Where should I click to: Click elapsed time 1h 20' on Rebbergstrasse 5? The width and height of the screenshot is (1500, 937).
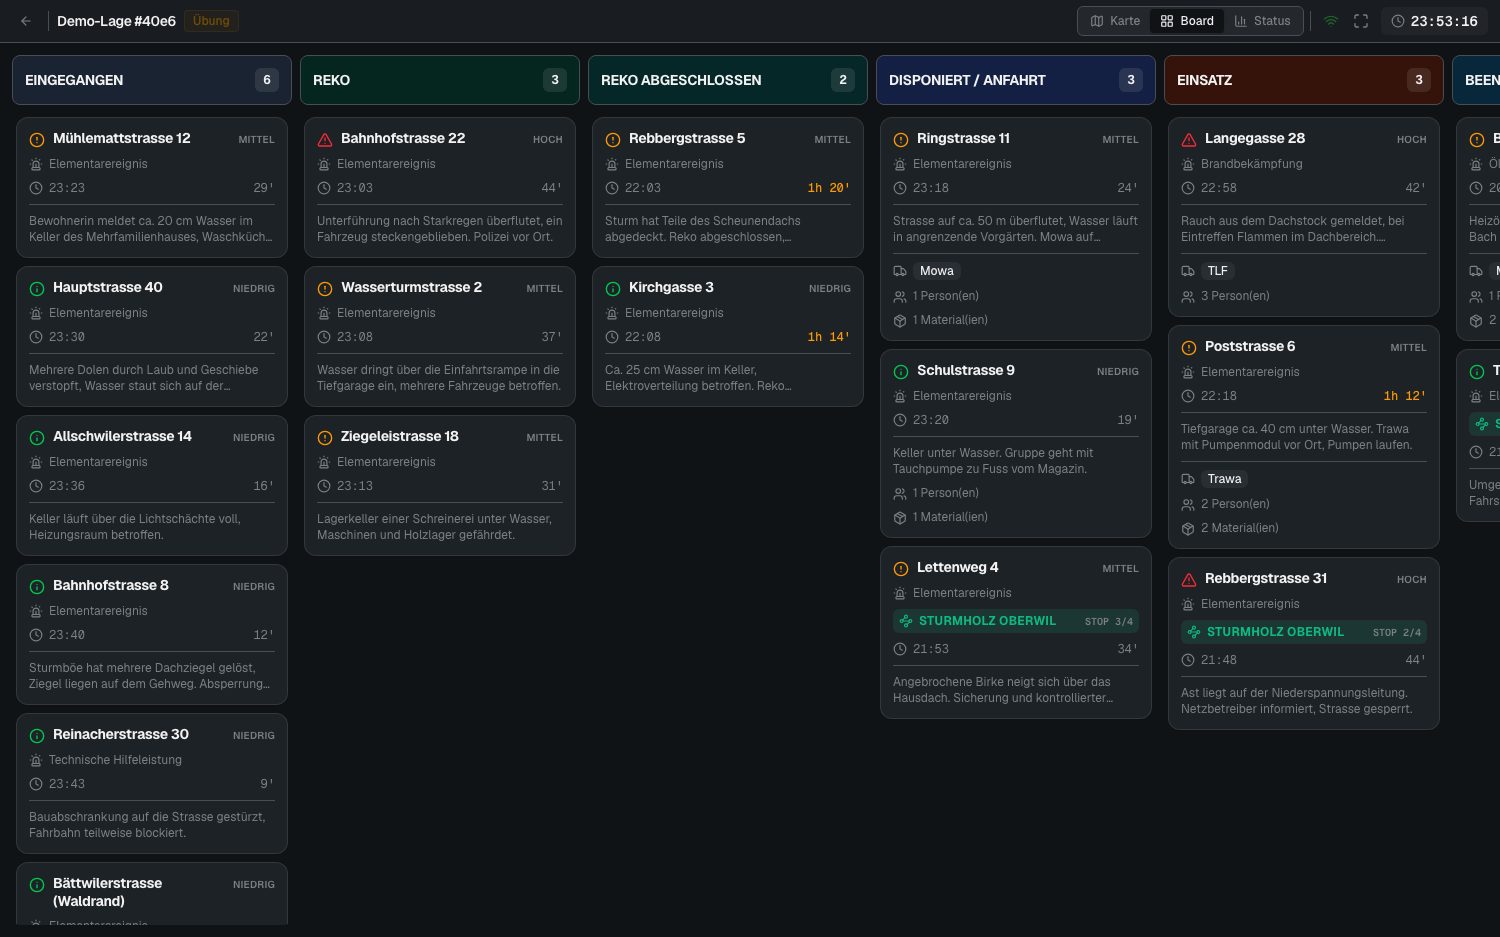(829, 188)
